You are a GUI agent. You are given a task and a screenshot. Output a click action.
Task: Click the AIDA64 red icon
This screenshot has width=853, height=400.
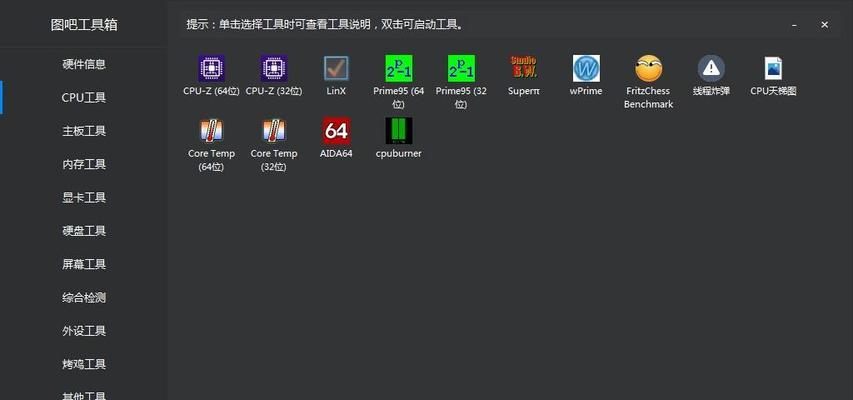click(336, 131)
